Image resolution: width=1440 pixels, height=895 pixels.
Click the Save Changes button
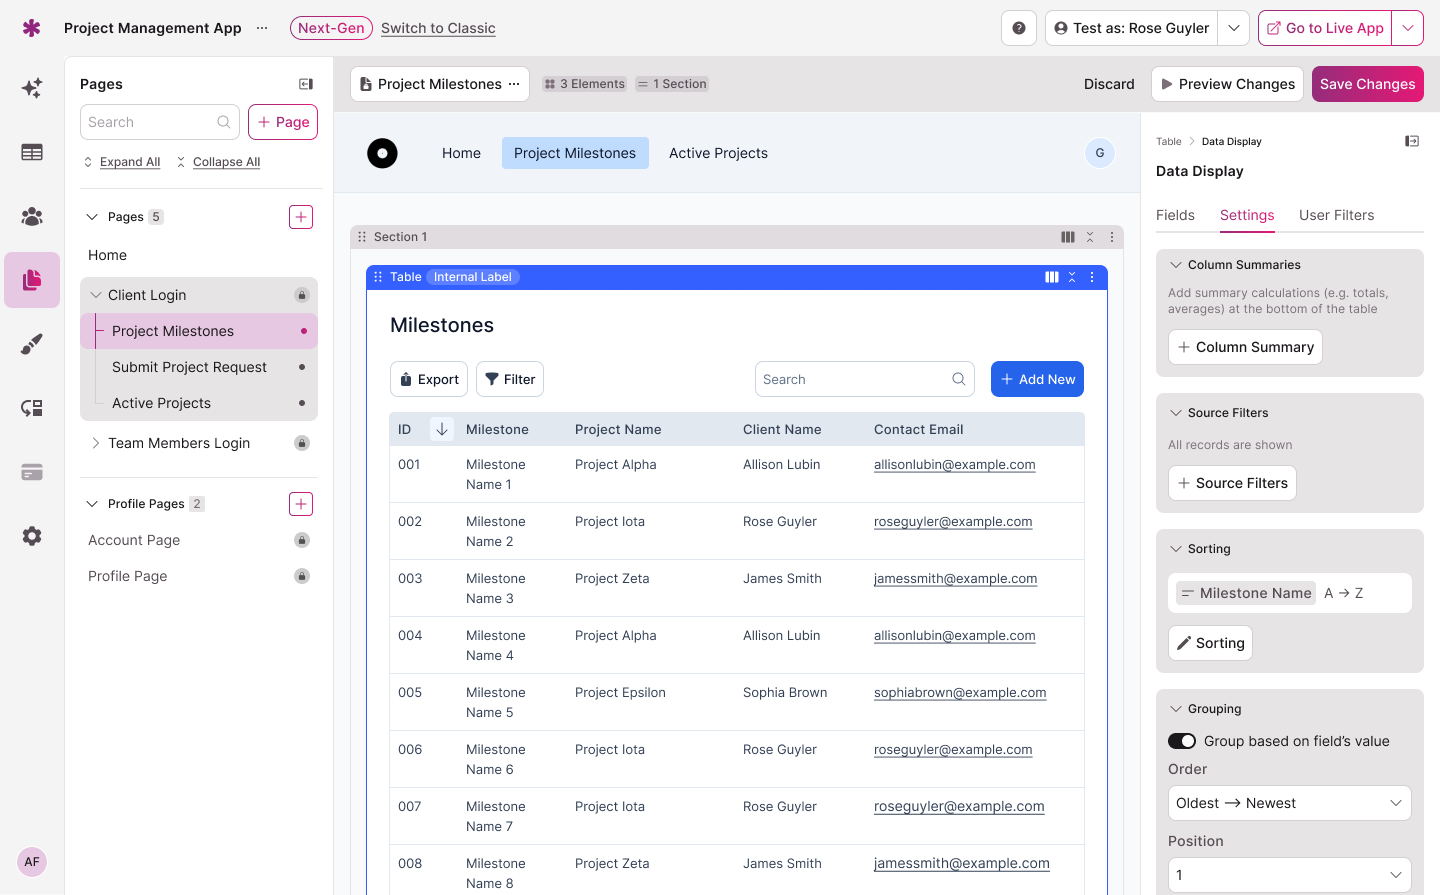(x=1367, y=84)
